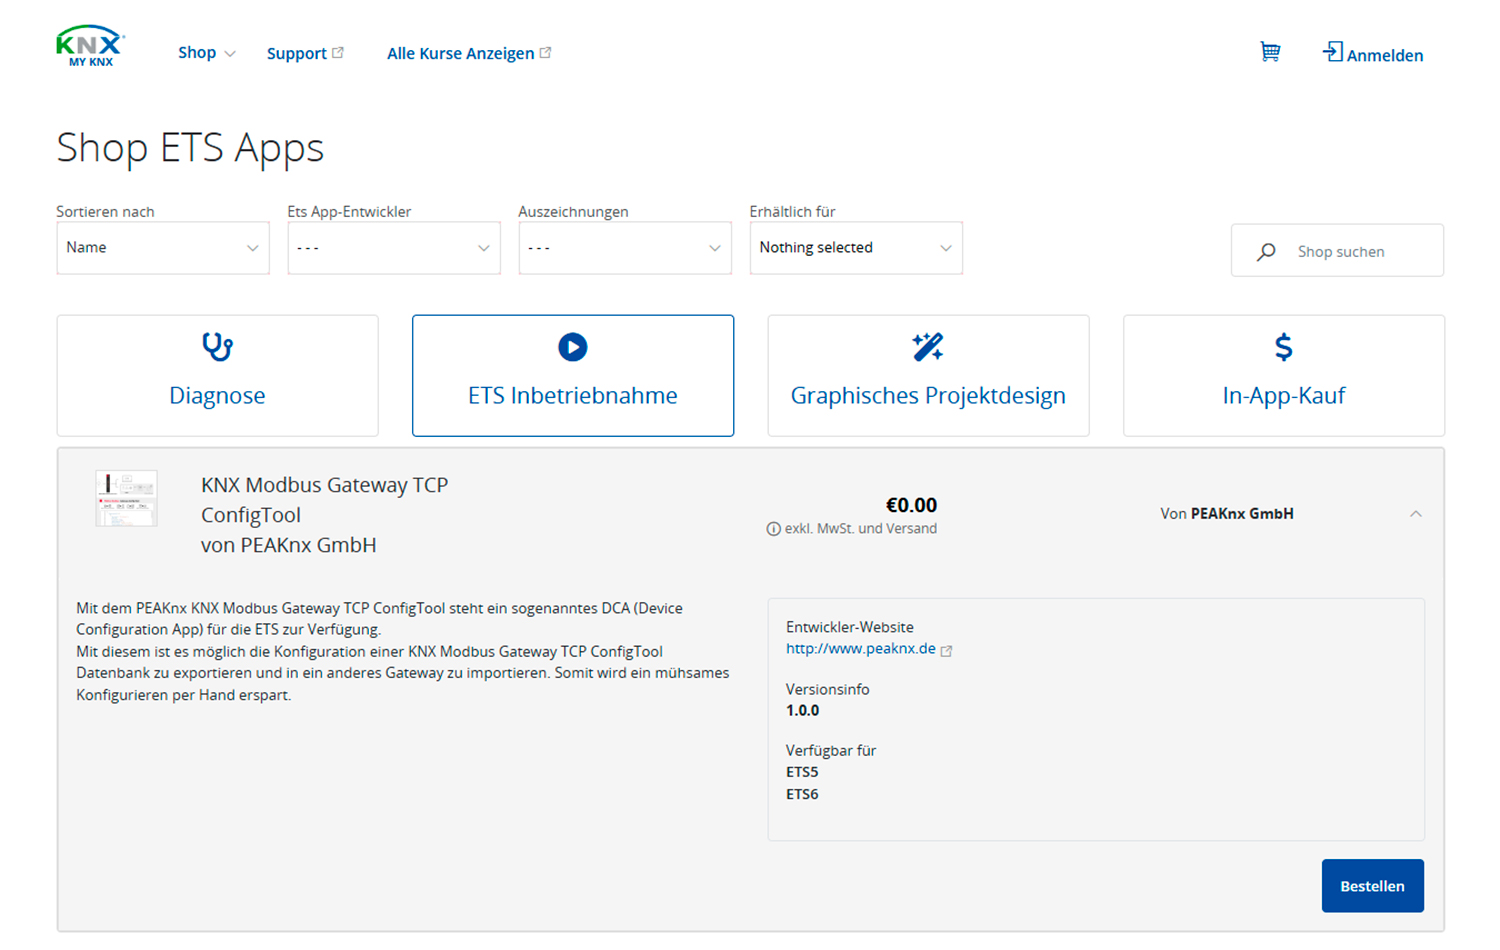
Task: Click the play icon for ETS Inbetriebnahme
Action: (x=573, y=347)
